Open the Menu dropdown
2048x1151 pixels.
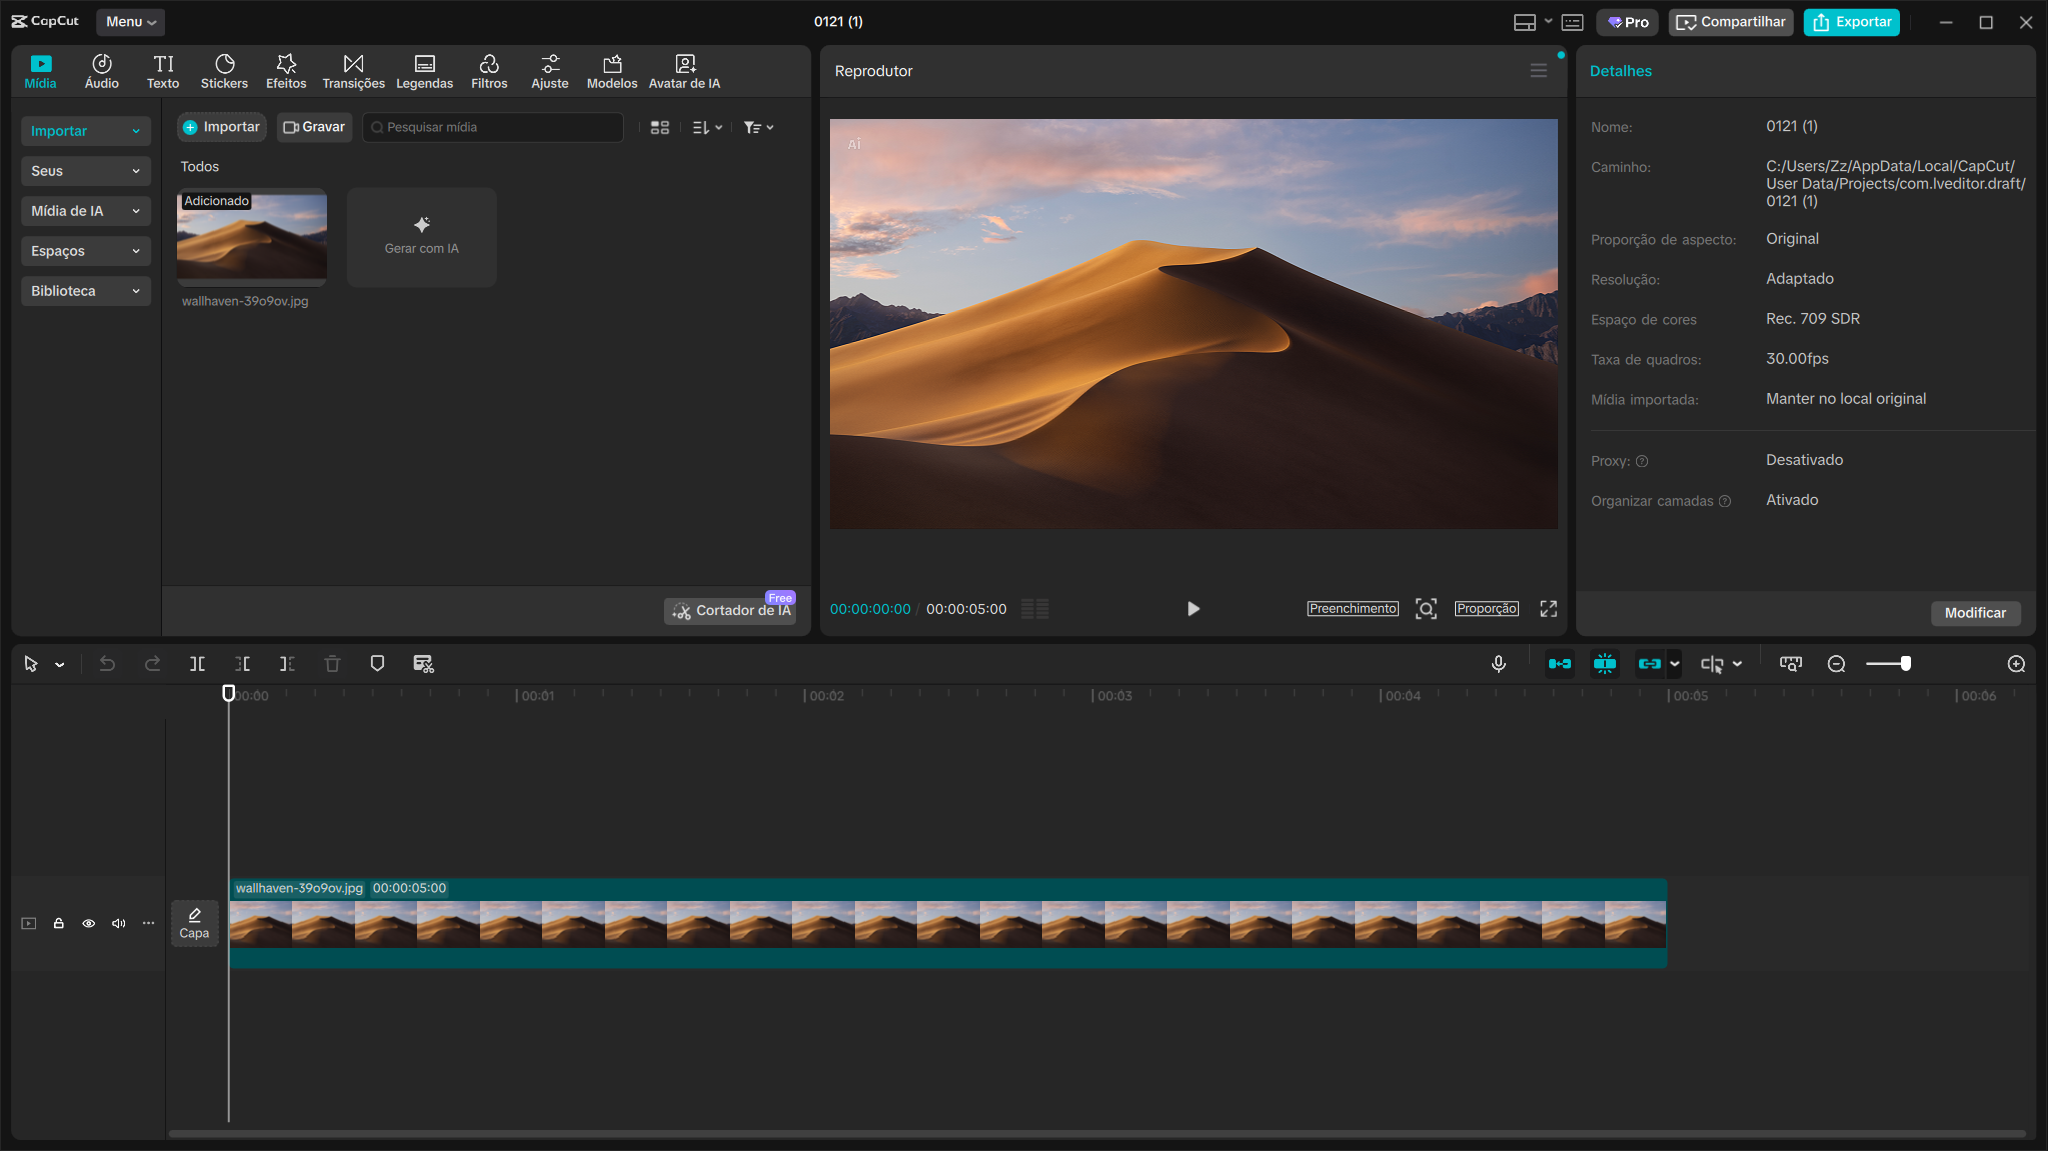click(131, 22)
